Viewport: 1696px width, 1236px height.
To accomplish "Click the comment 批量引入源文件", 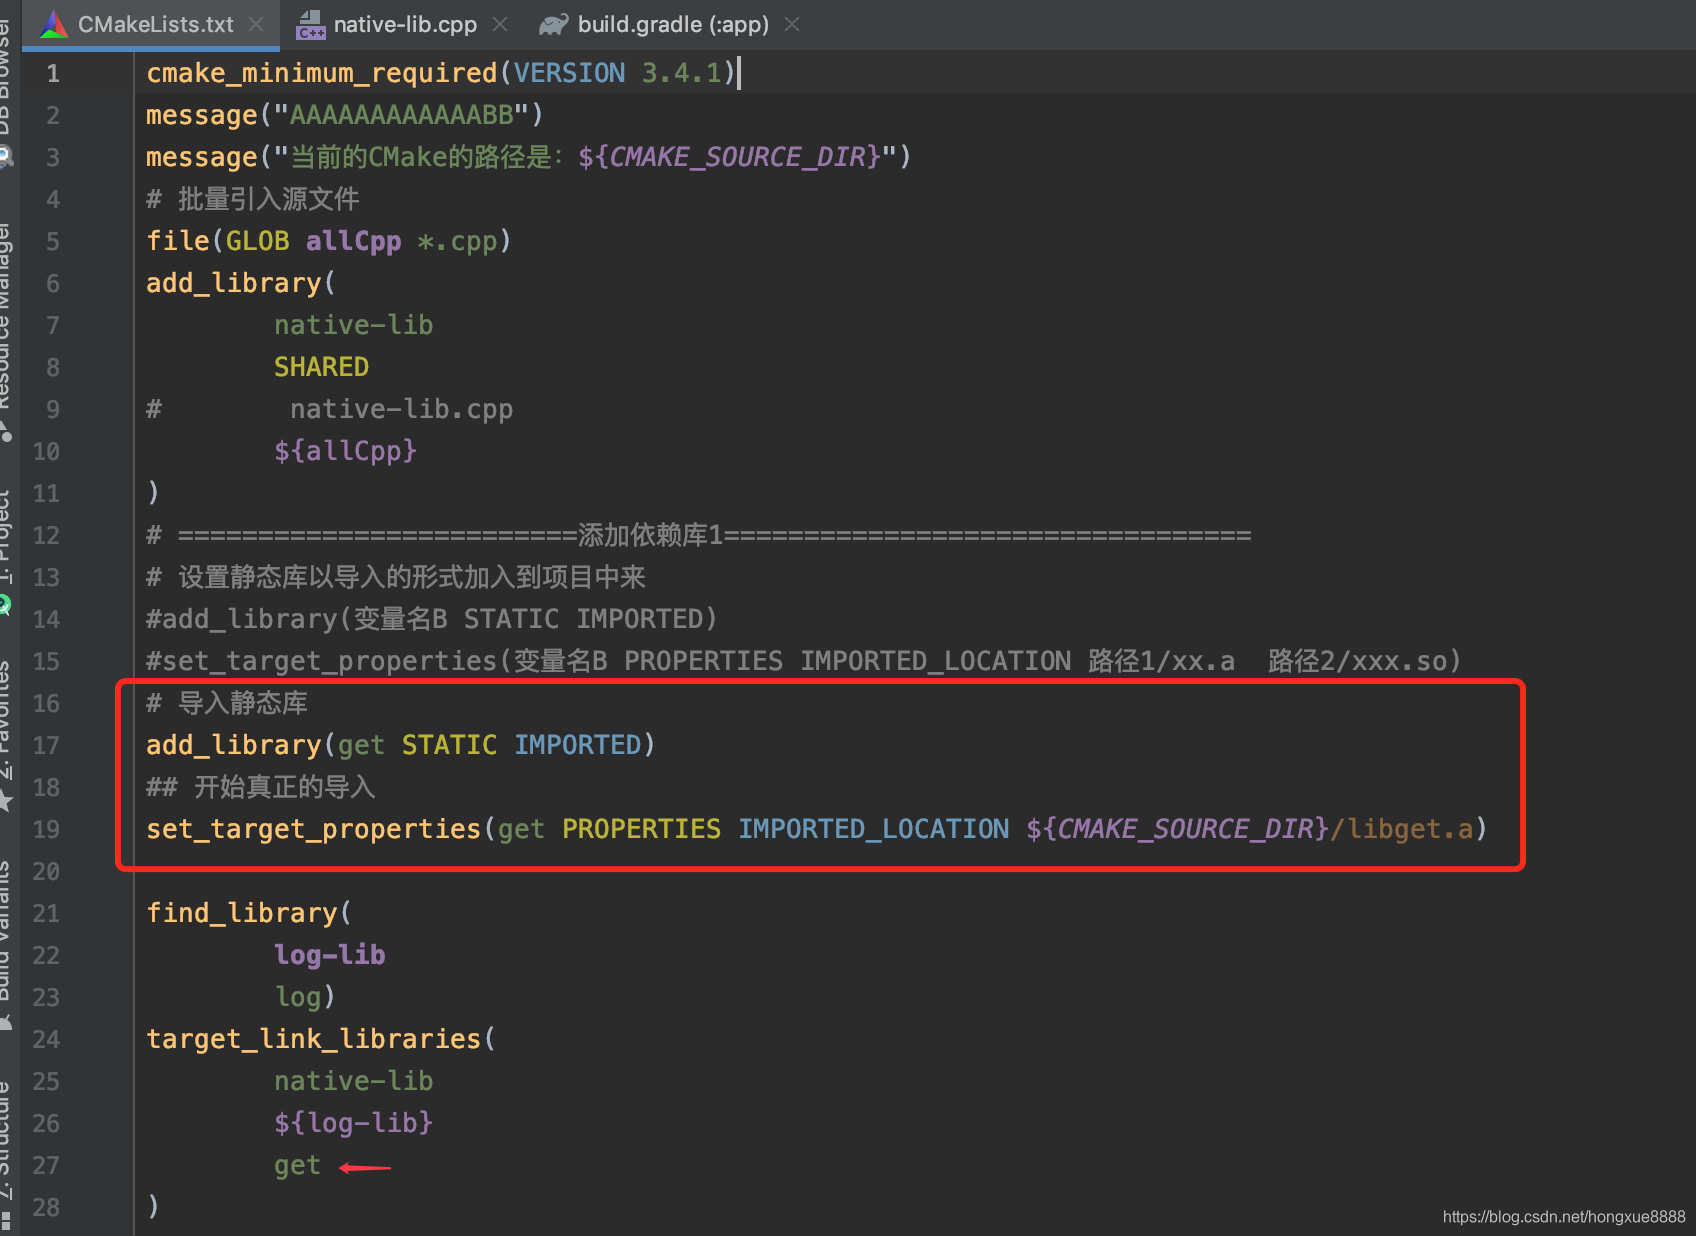I will 268,199.
